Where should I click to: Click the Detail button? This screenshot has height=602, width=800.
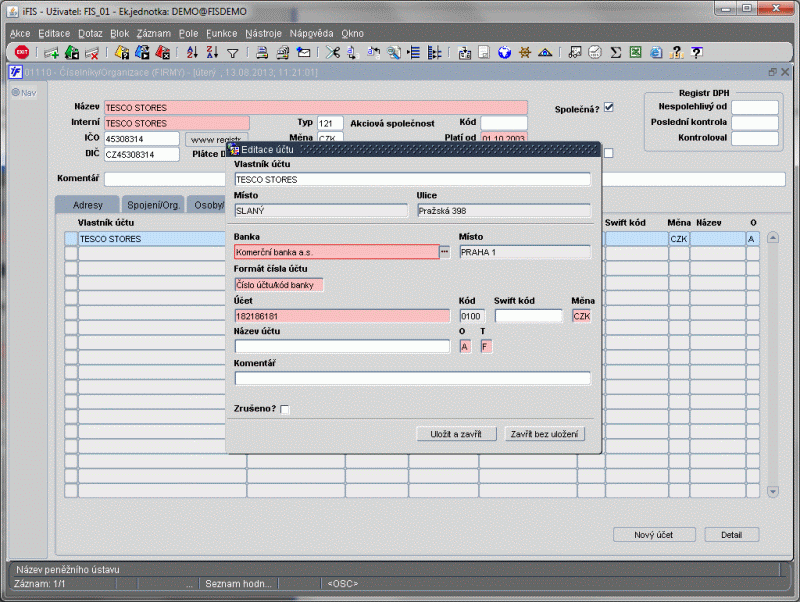[731, 535]
